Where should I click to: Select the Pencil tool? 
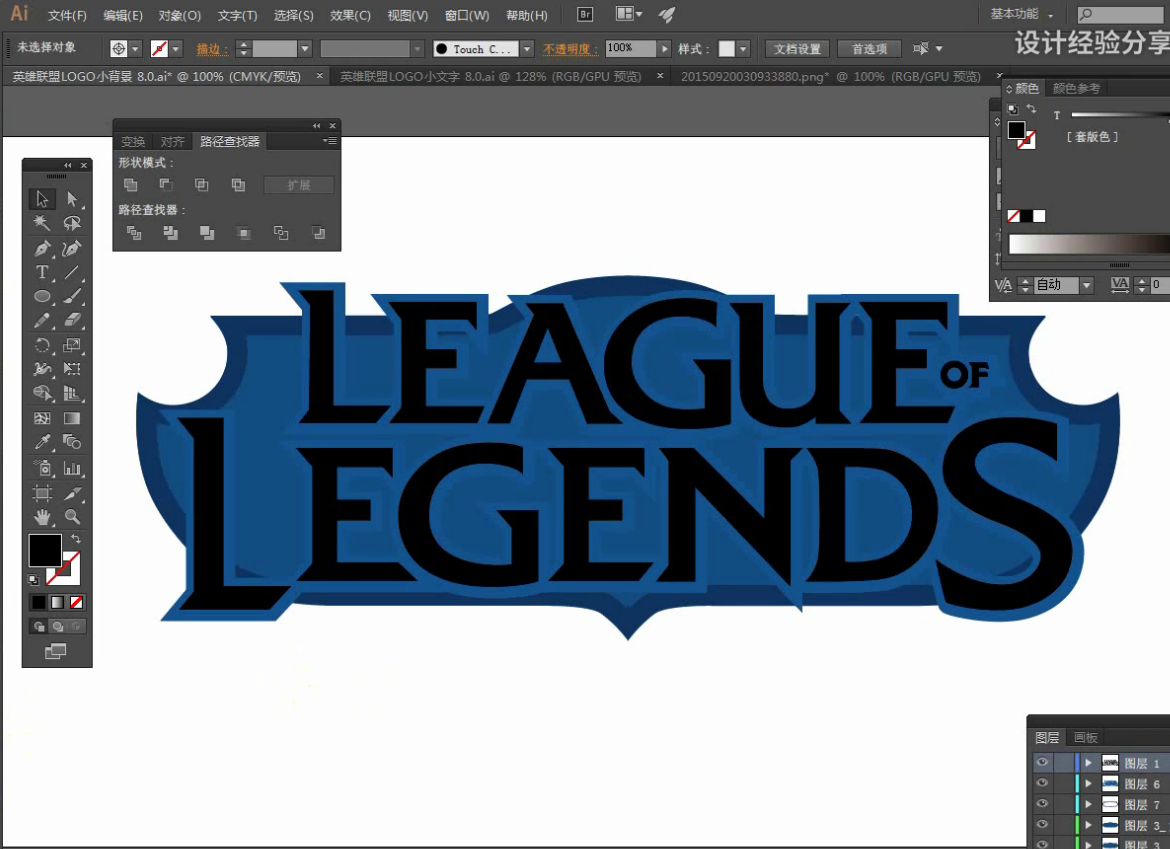[x=42, y=321]
